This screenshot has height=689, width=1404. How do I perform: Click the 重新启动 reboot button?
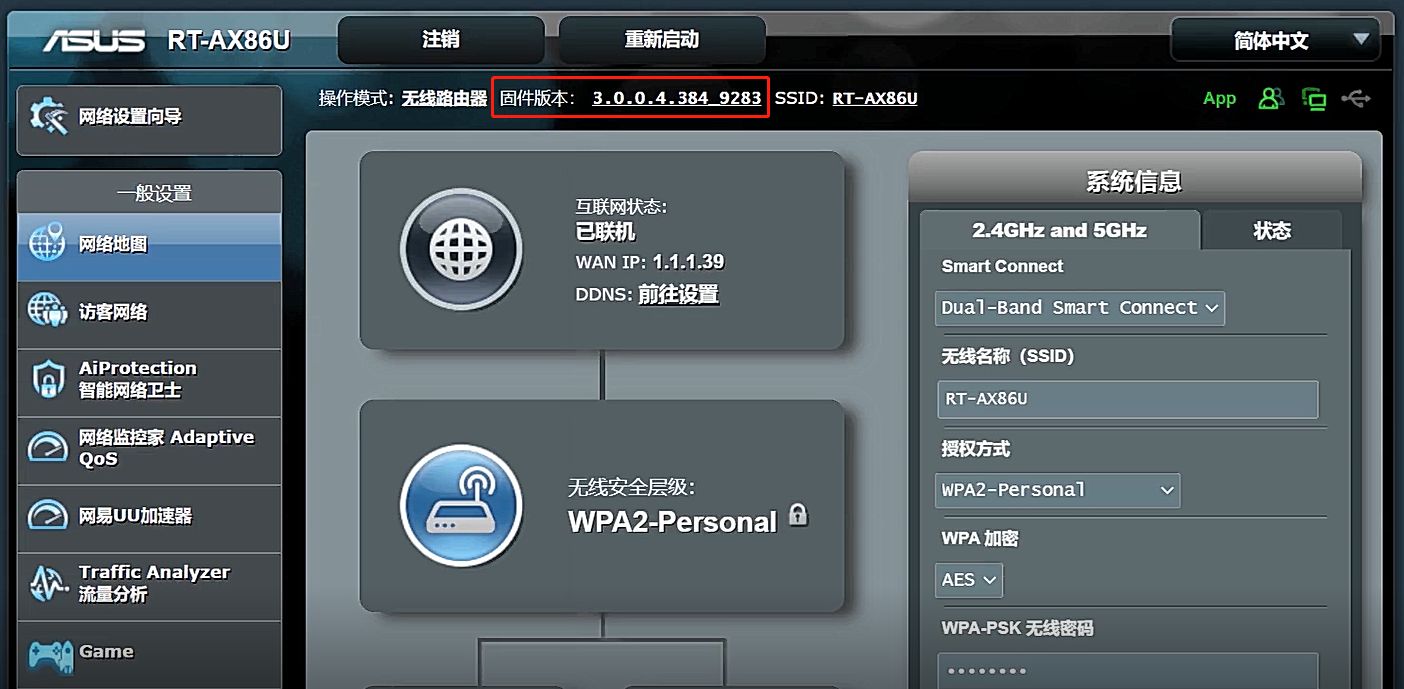661,40
